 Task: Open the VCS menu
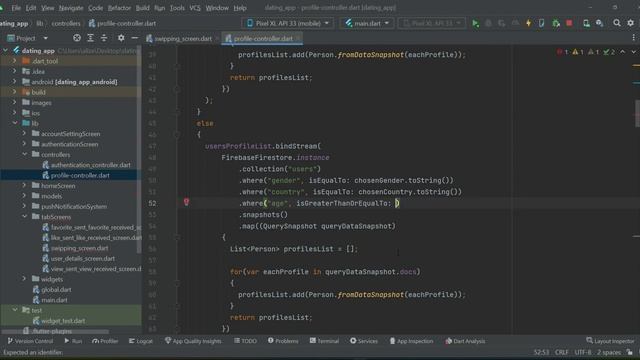coord(195,8)
